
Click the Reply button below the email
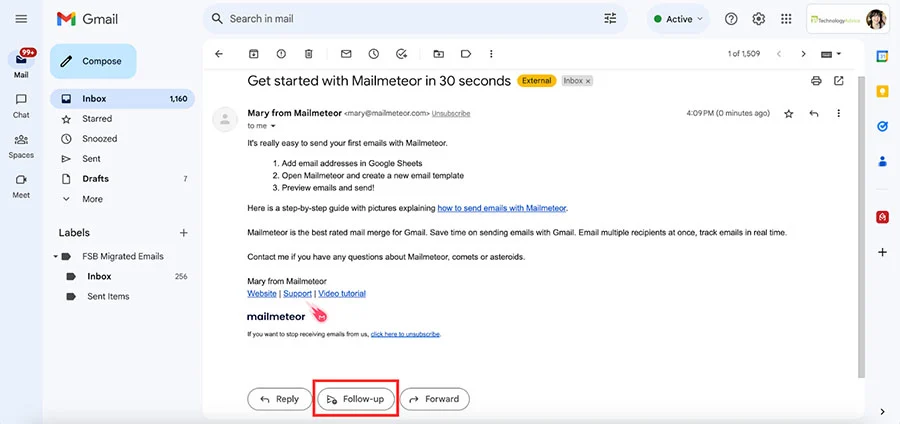coord(280,399)
